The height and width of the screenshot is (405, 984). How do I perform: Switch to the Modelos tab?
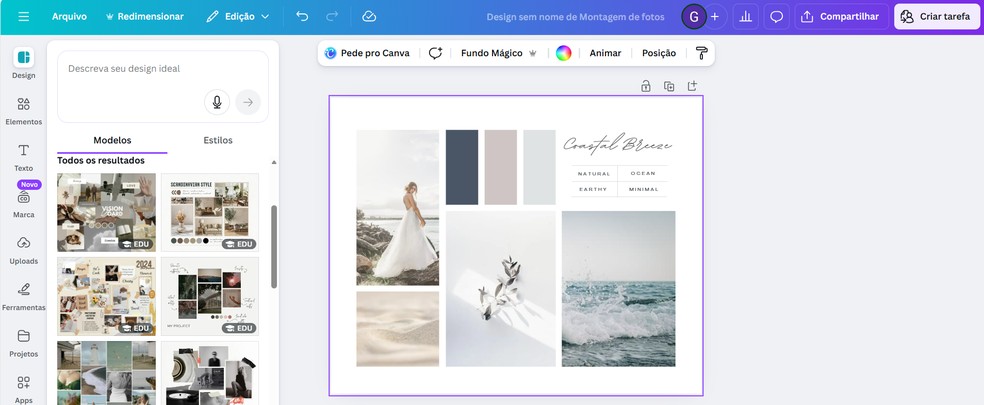point(112,140)
